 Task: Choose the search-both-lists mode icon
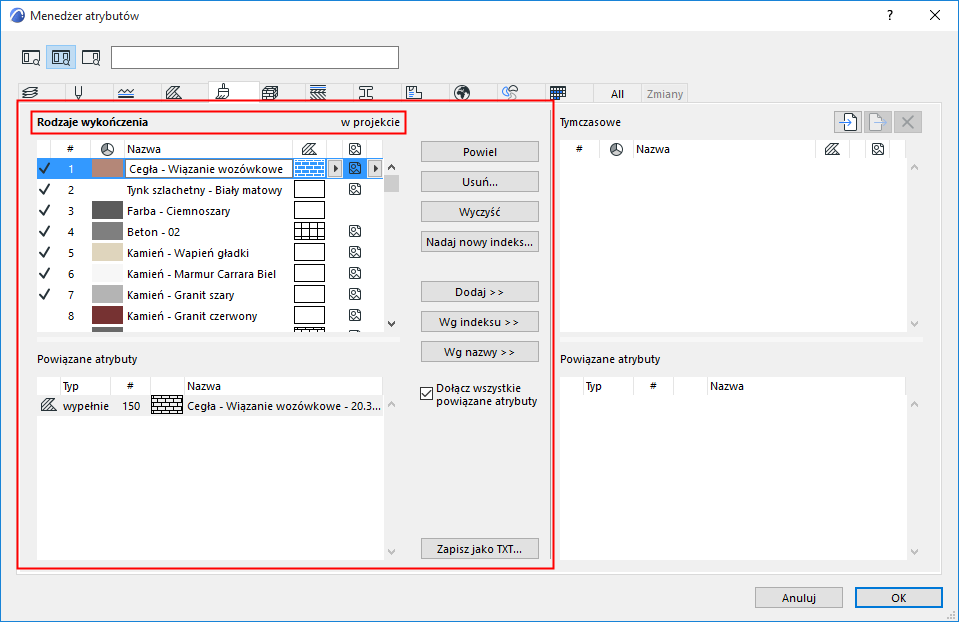coord(61,57)
